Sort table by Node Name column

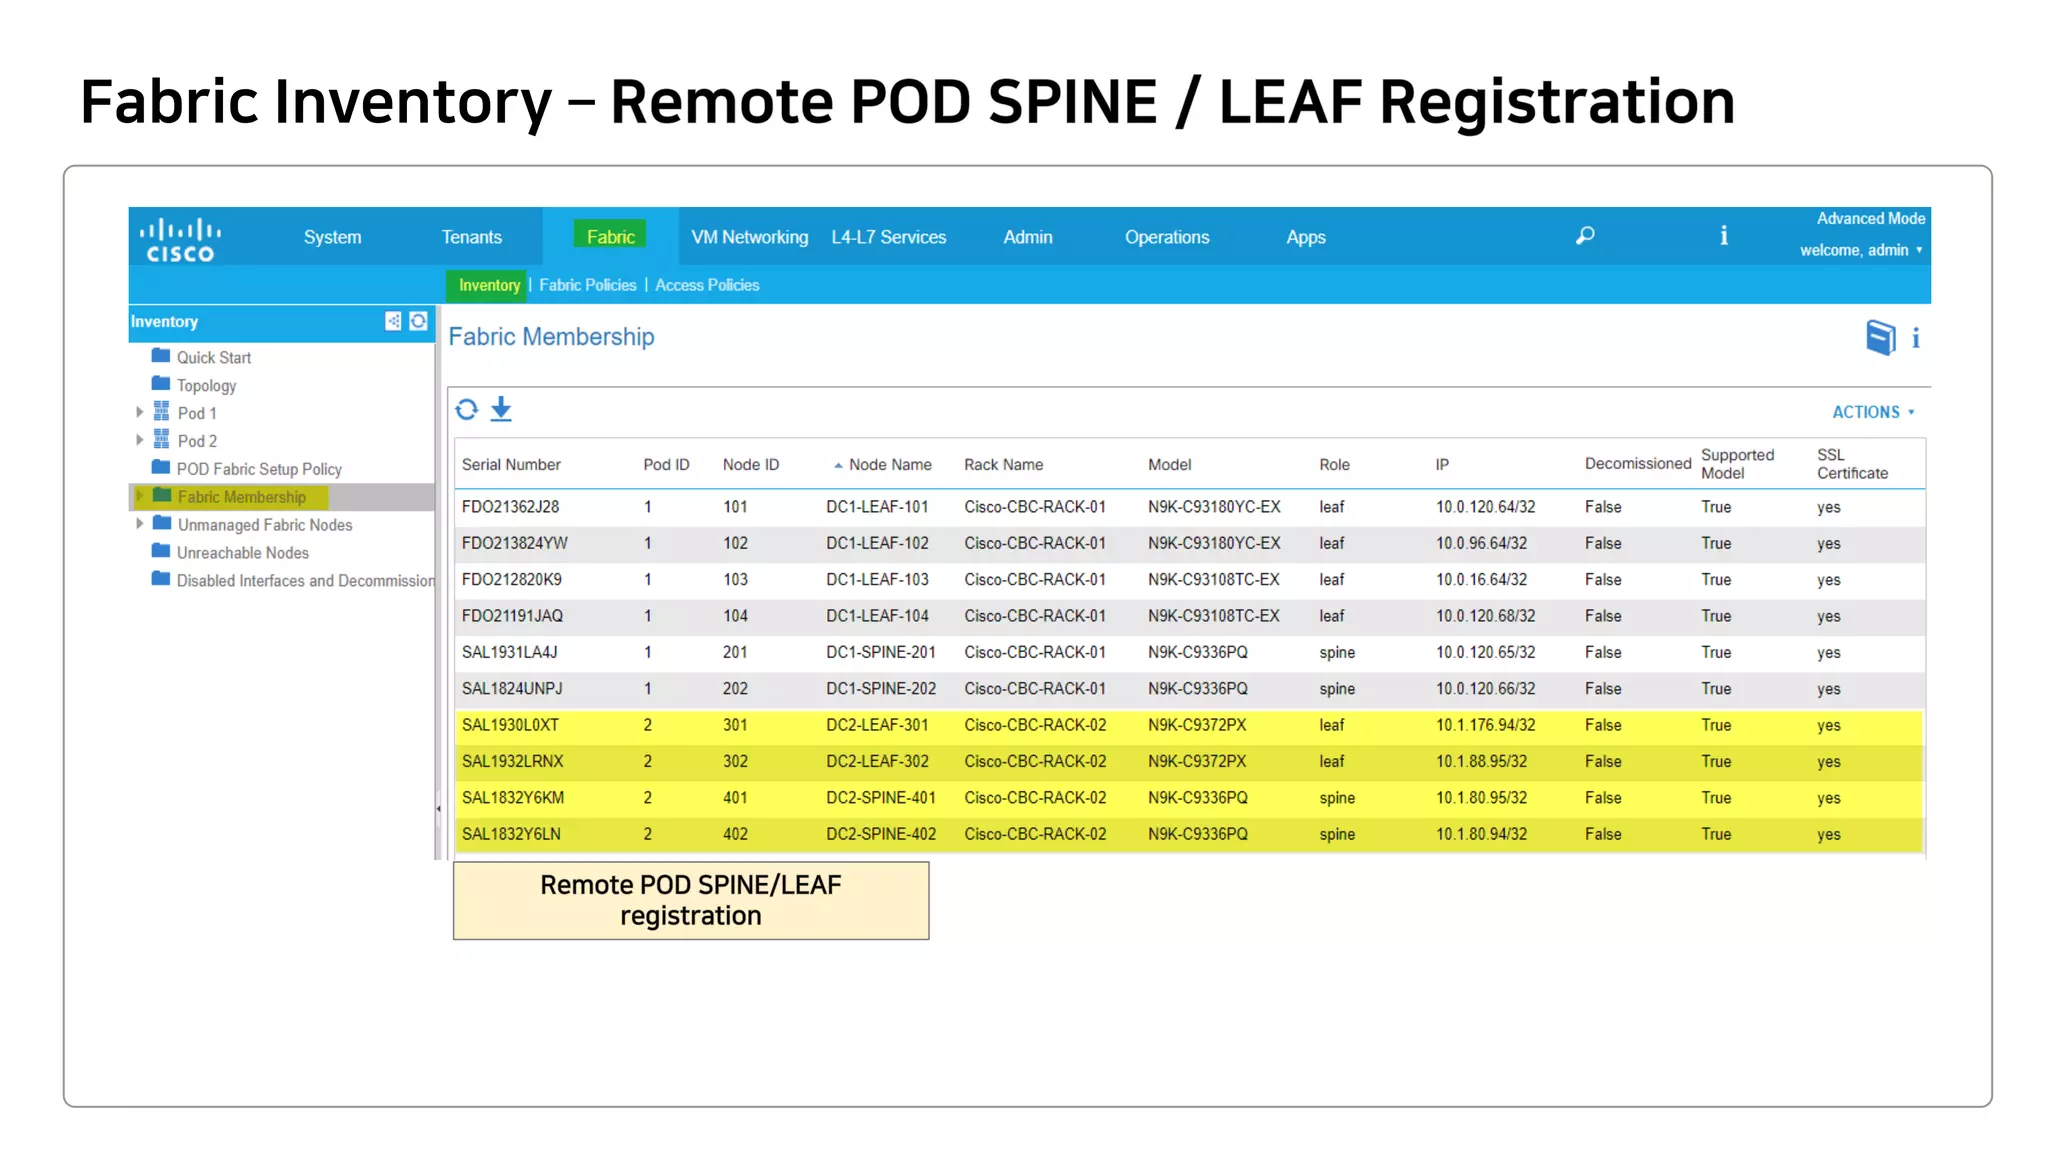point(889,464)
